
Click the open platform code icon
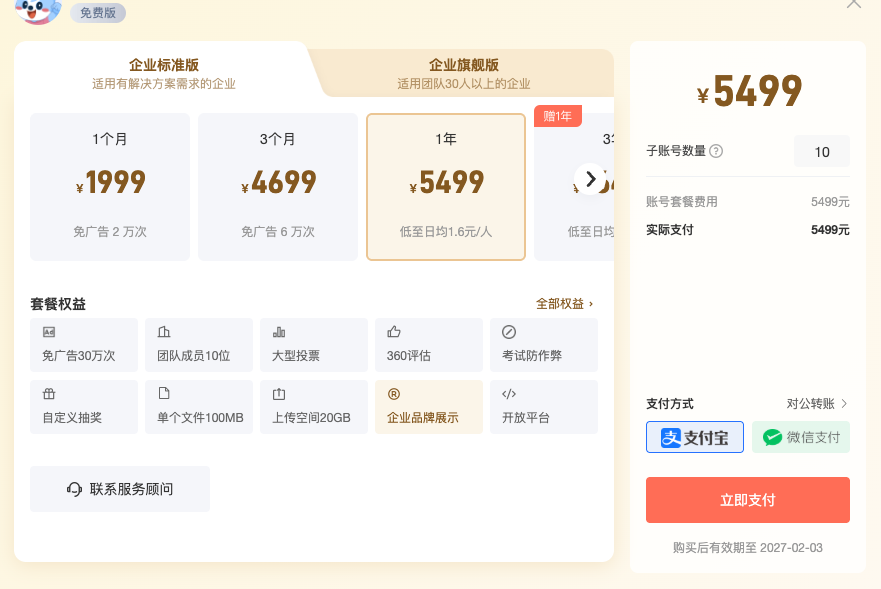pos(509,393)
